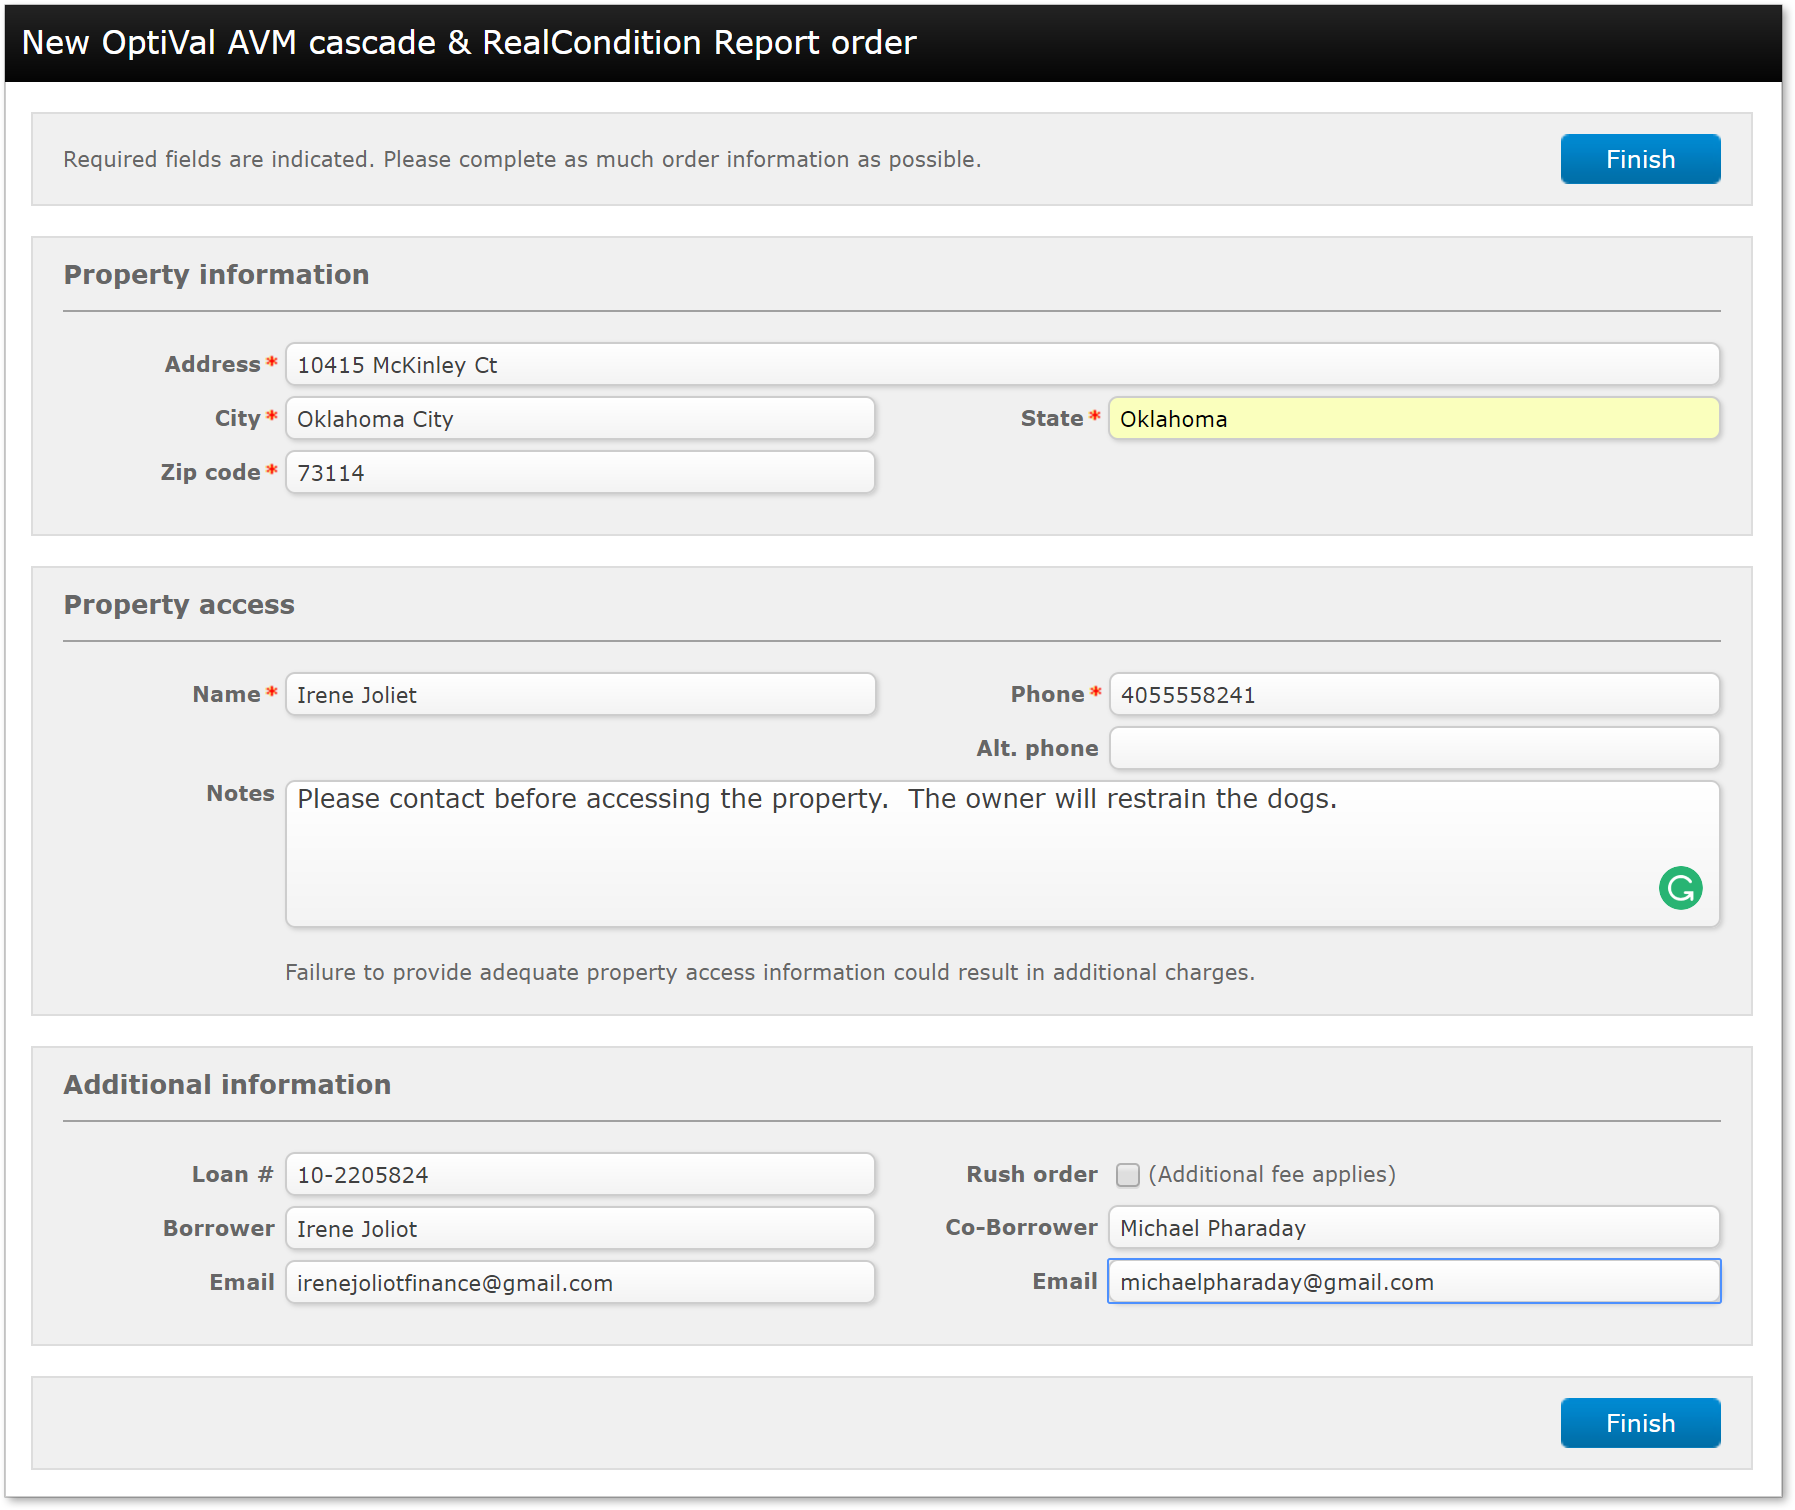The image size is (1795, 1510).
Task: Click the City field containing Oklahoma City
Action: coord(580,418)
